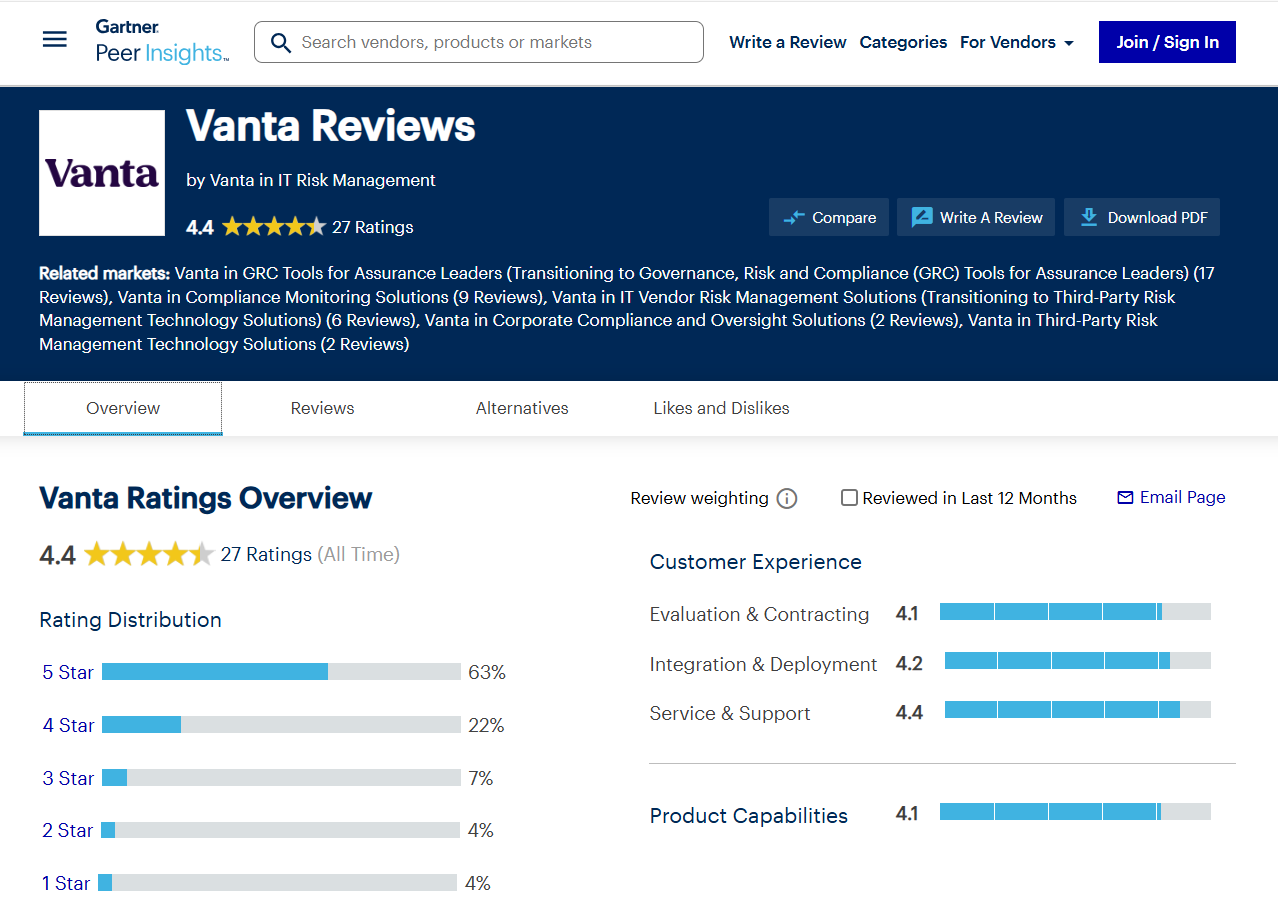This screenshot has width=1278, height=900.
Task: Click the Gartner Peer Insights logo
Action: (162, 41)
